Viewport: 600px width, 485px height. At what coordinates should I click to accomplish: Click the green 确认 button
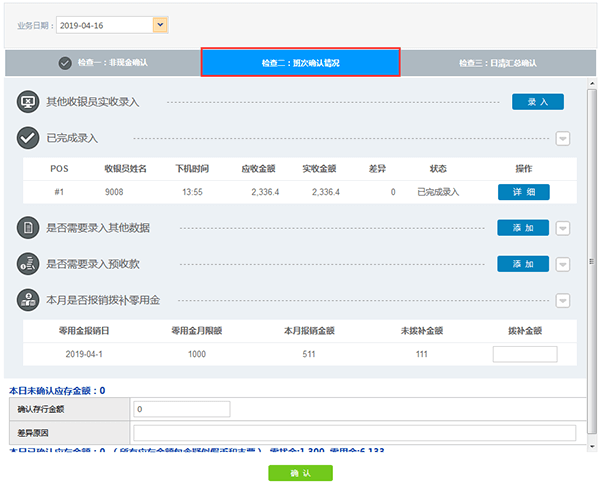[300, 473]
